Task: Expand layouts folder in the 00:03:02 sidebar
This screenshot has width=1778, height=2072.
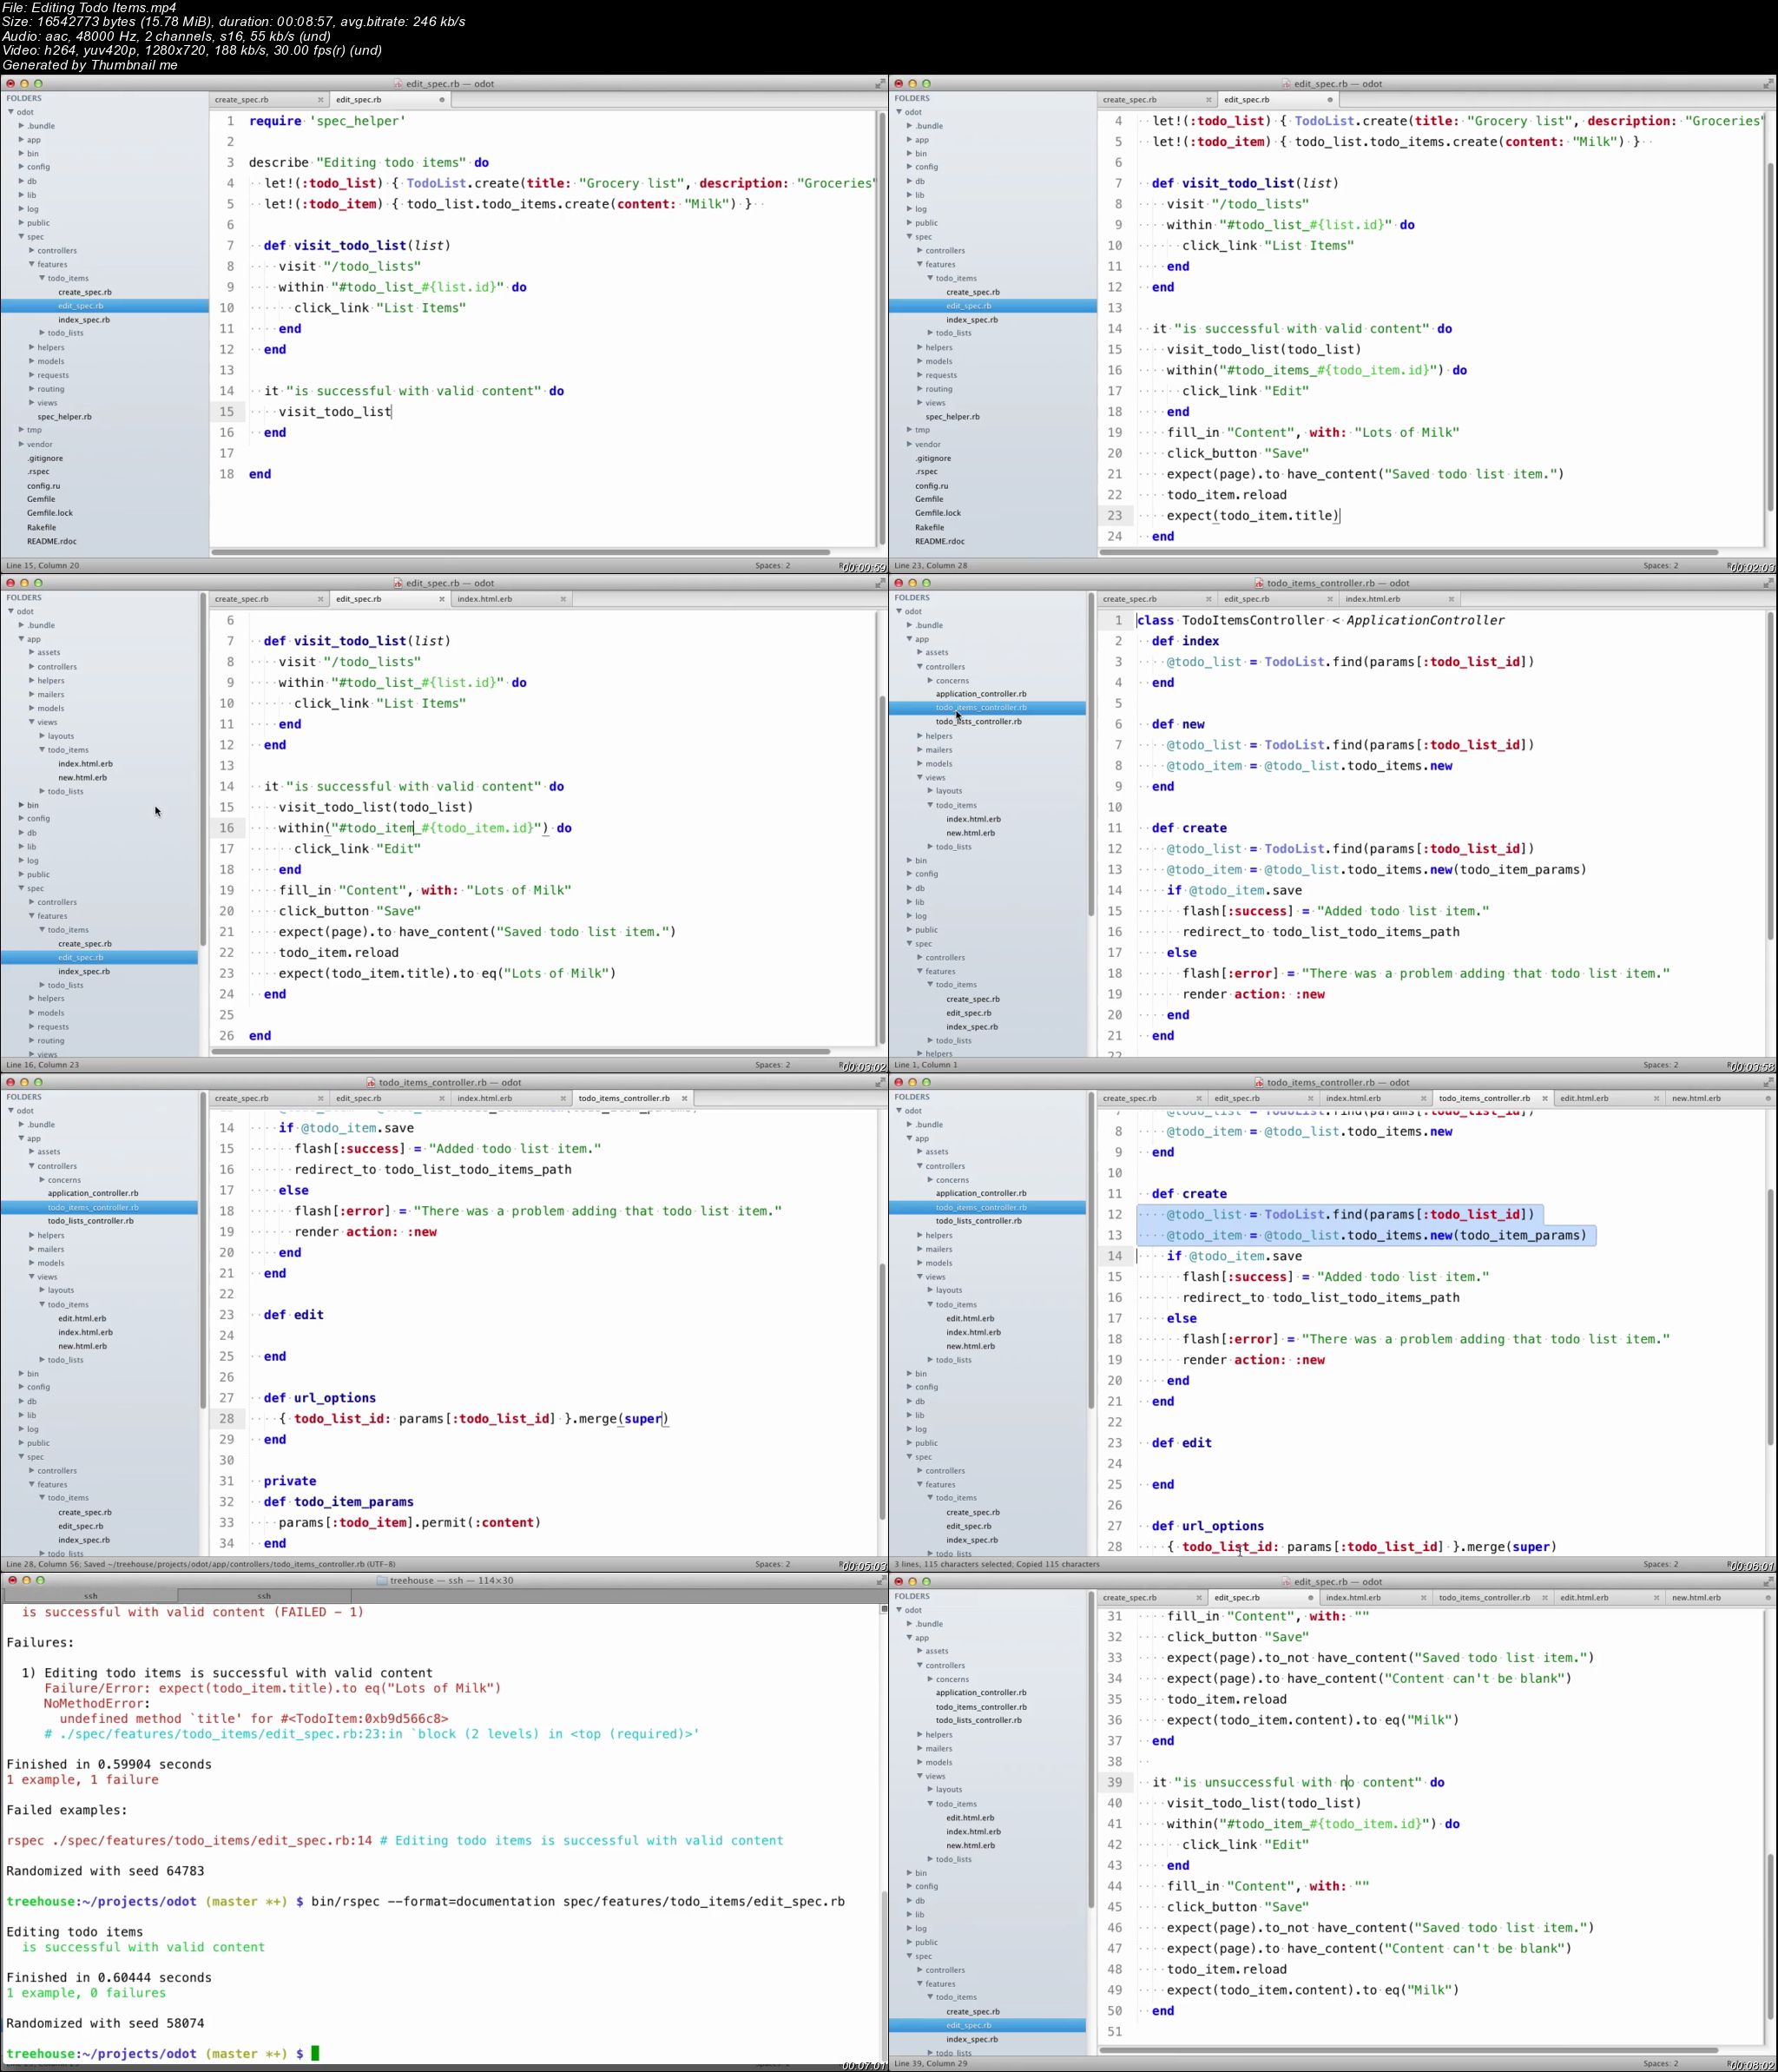Action: [42, 736]
